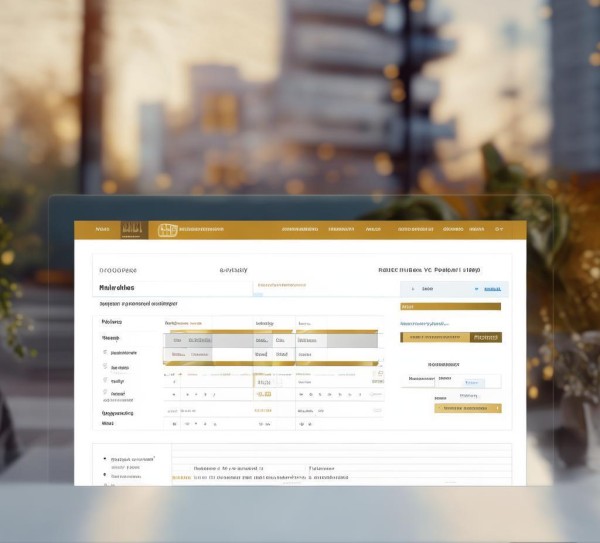Open the center menu item in the gold navbar
The height and width of the screenshot is (543, 600).
click(299, 230)
